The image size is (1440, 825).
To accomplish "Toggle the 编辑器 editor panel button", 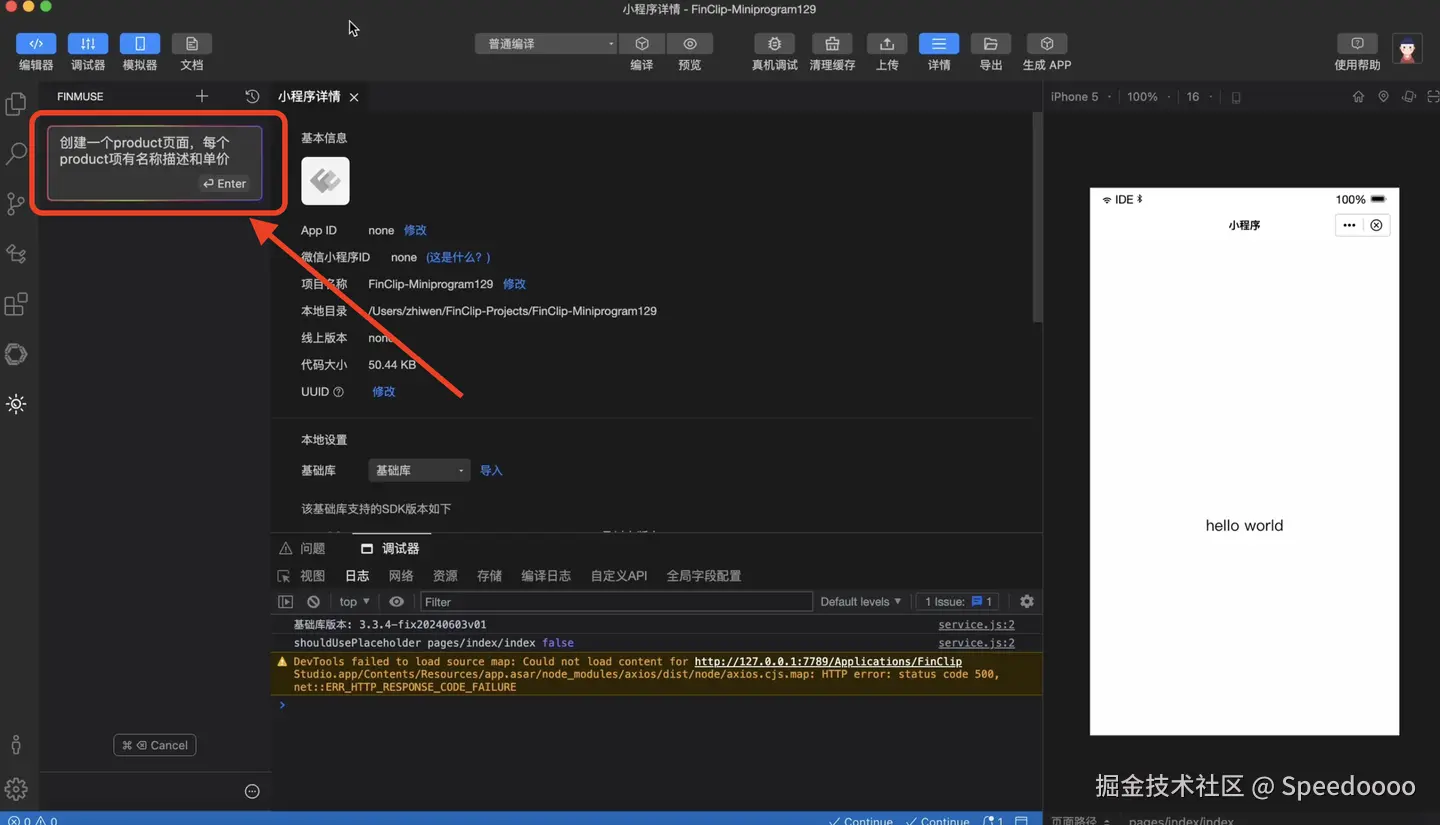I will point(36,44).
